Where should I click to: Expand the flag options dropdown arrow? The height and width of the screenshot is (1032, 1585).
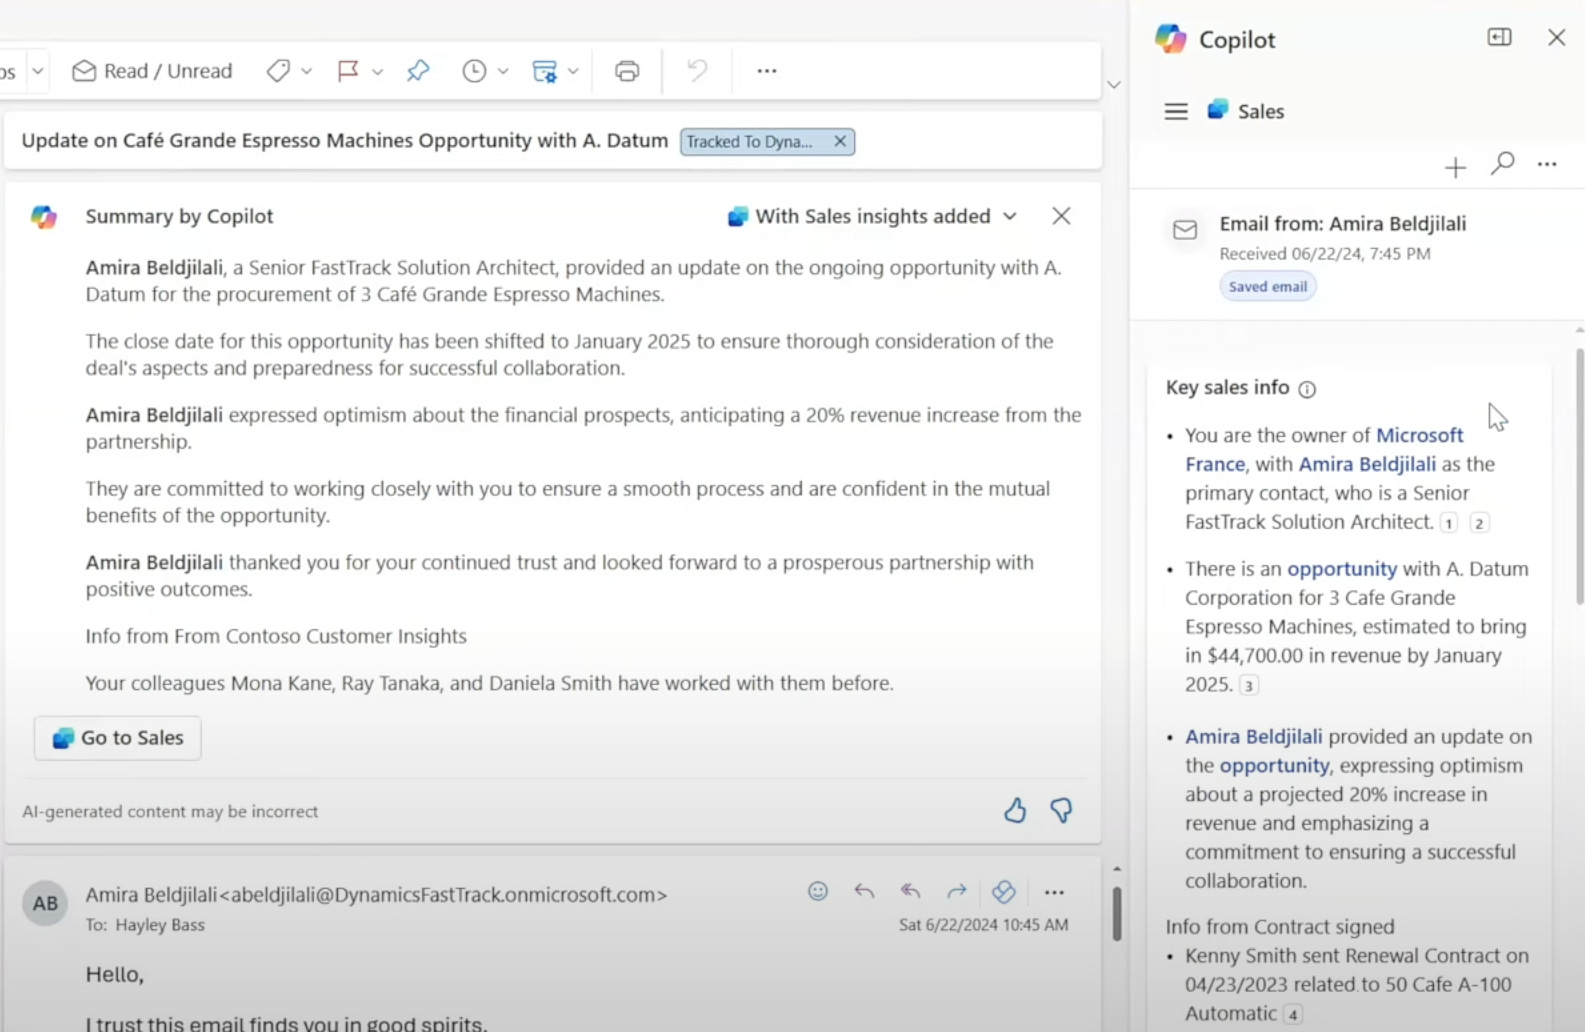pos(377,71)
